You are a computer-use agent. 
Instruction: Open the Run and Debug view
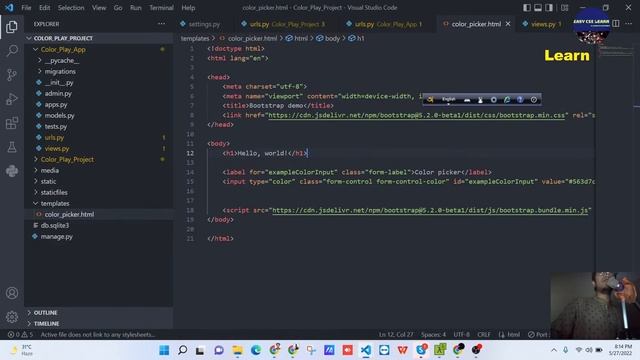click(12, 99)
